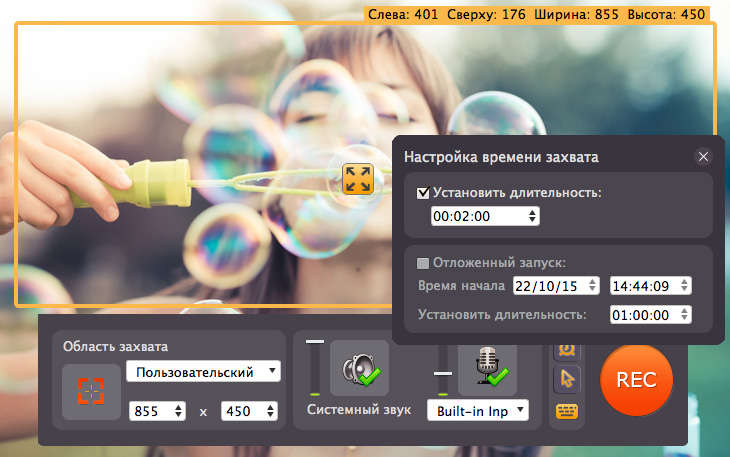Enable the 'Отложенный запуск' checkbox

click(423, 263)
